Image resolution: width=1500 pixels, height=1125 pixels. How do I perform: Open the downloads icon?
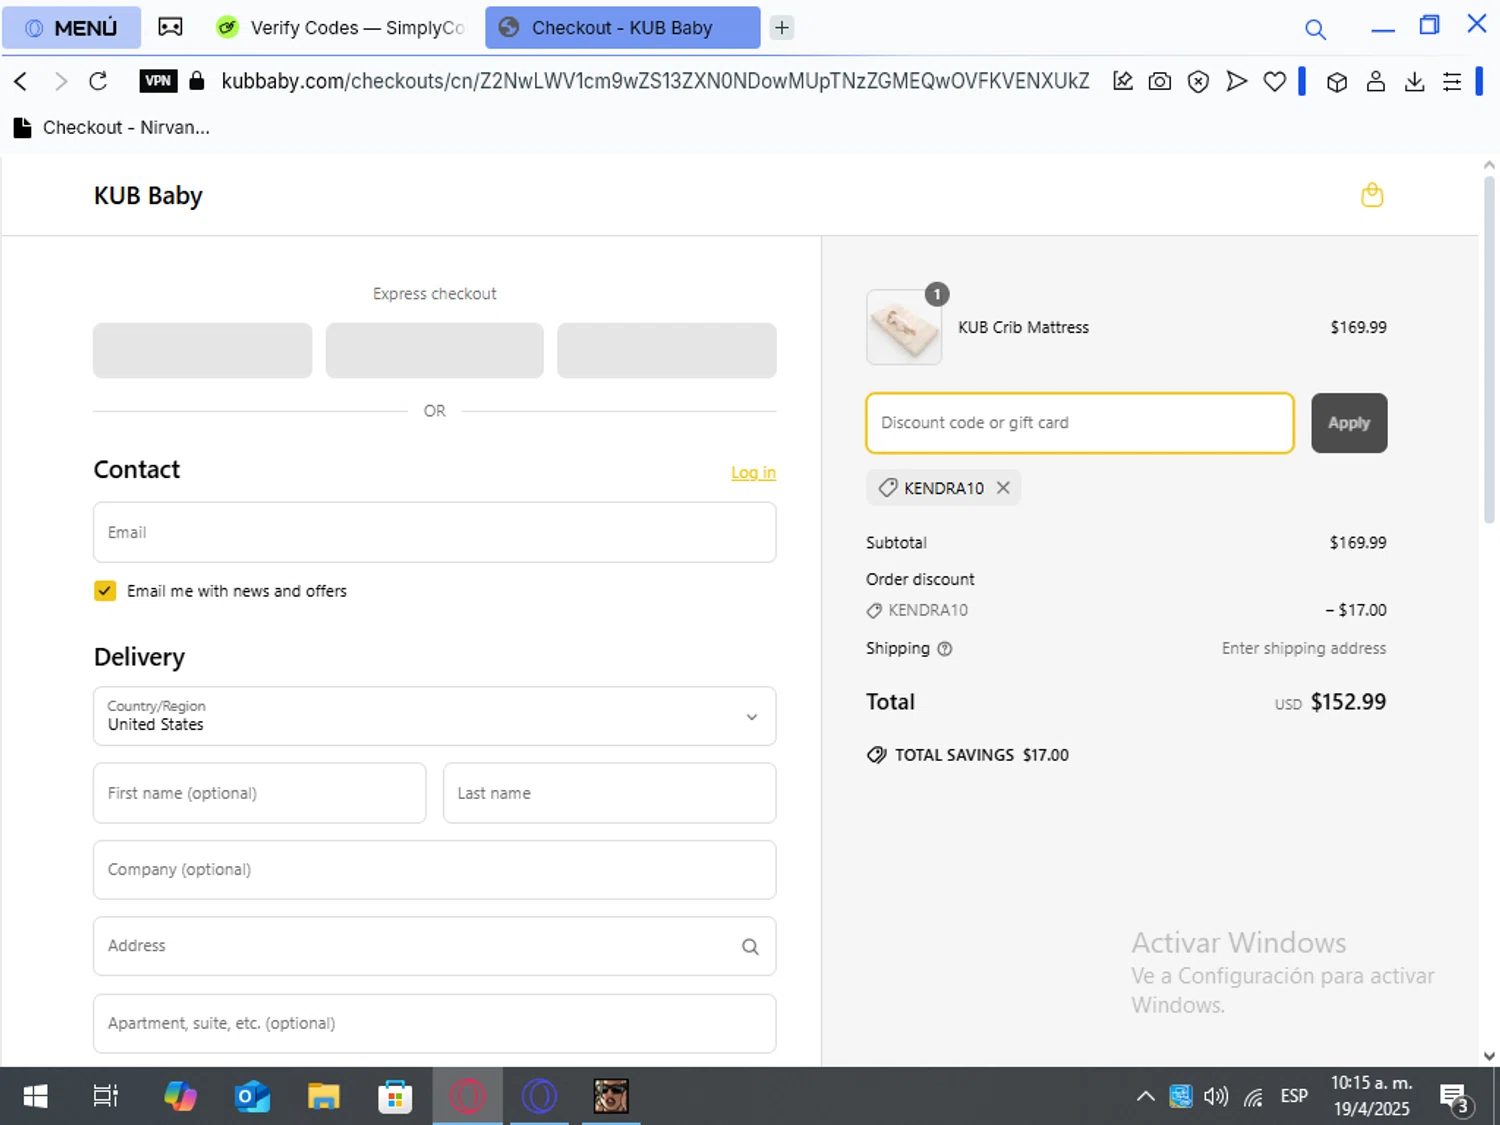(x=1414, y=82)
